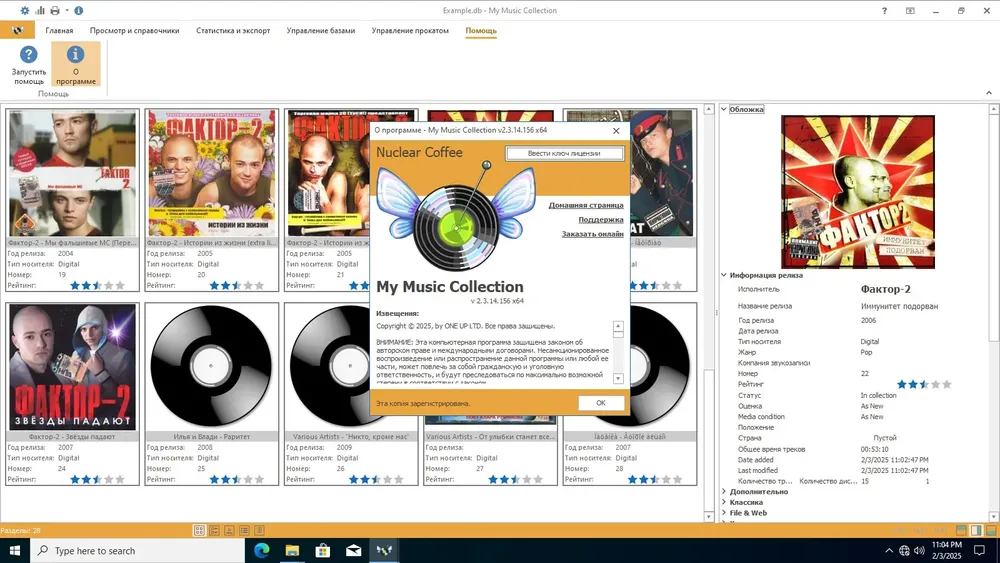
Task: Click the Запустить помощь ribbon icon
Action: click(29, 64)
